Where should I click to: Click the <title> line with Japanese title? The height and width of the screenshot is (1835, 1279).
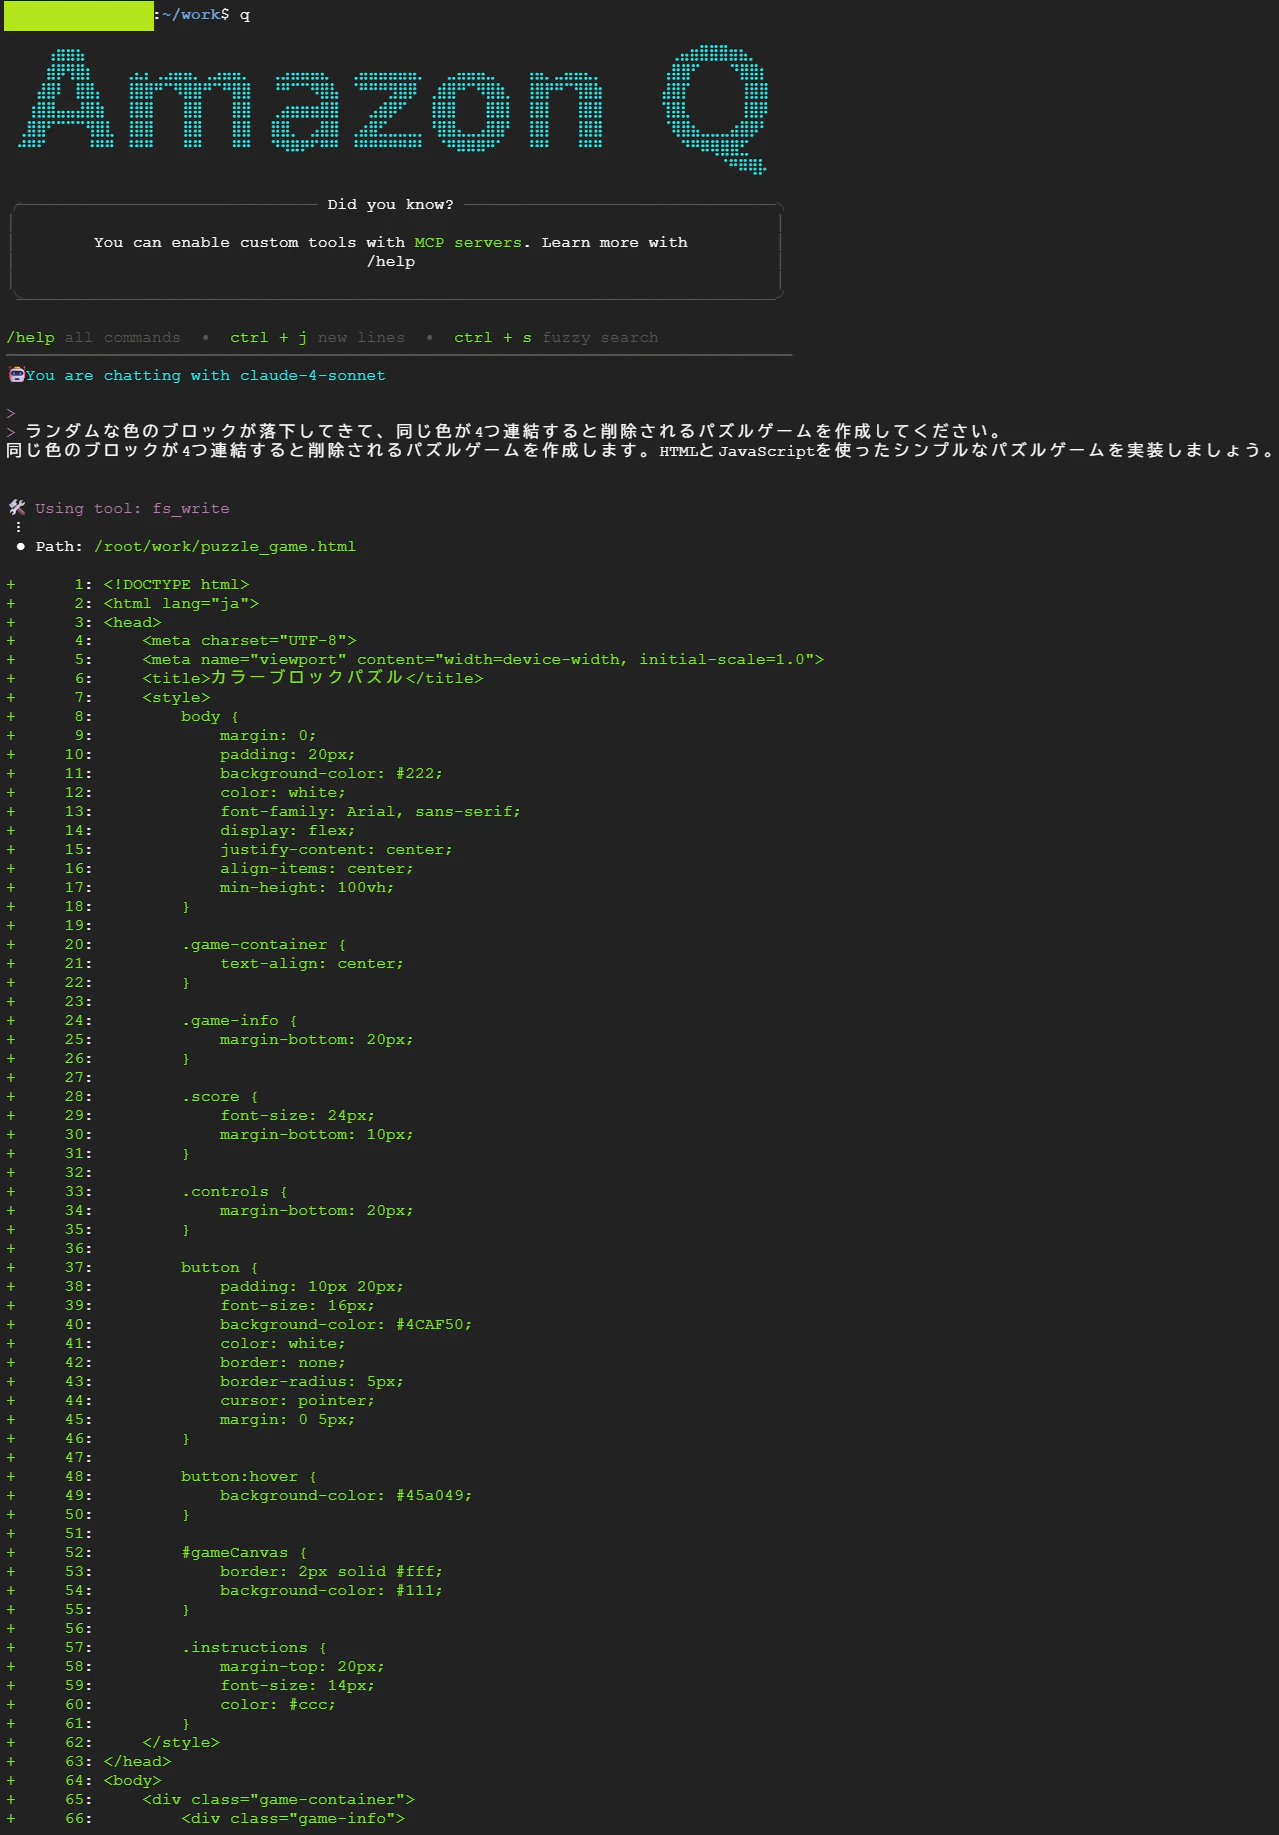click(x=313, y=678)
